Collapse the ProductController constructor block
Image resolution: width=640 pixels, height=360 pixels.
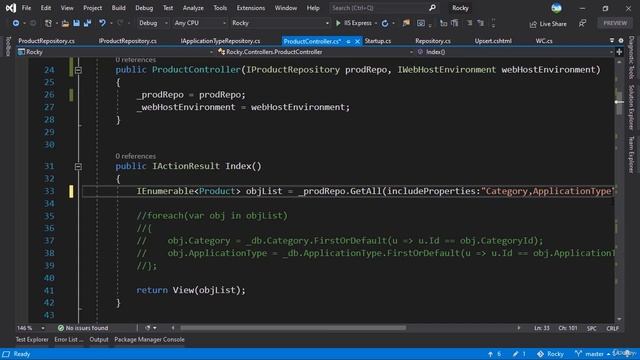[78, 70]
